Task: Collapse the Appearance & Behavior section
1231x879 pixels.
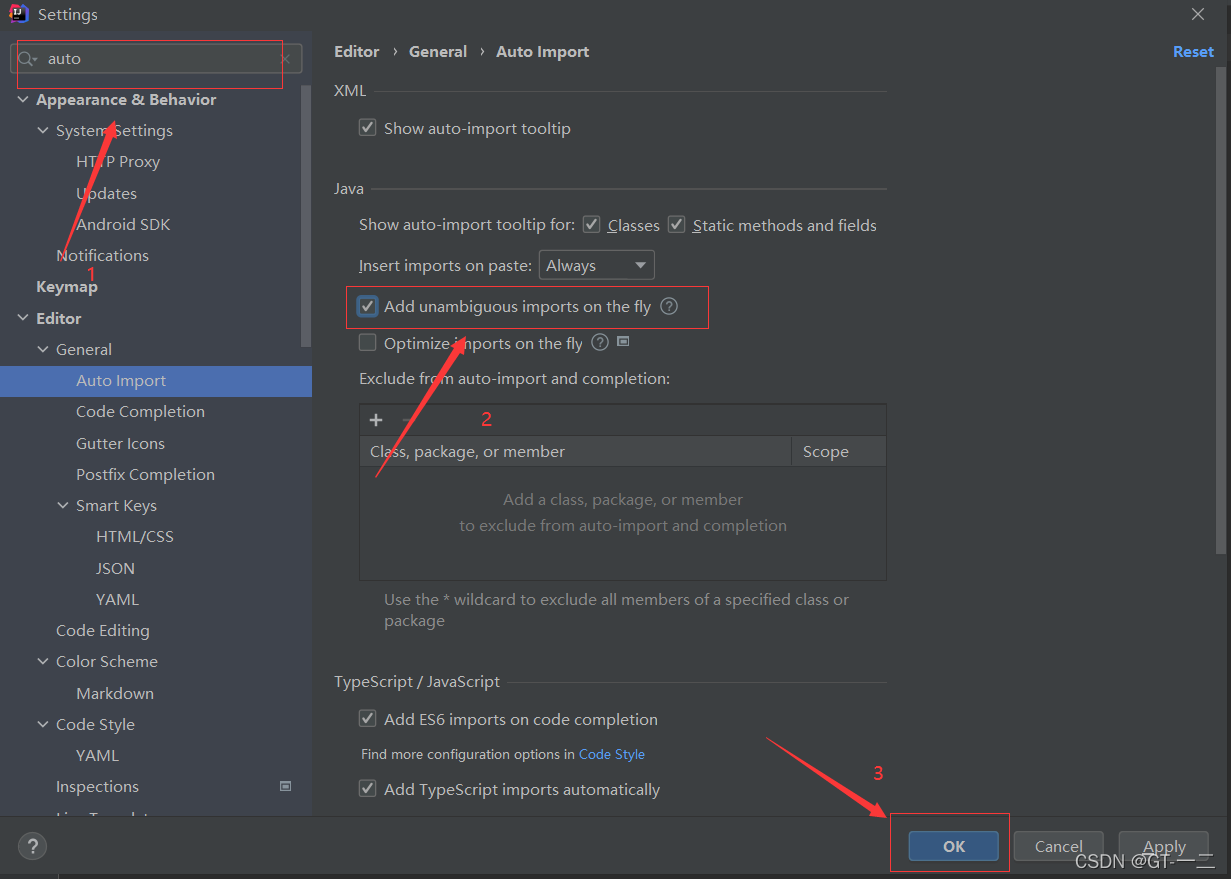Action: click(24, 100)
